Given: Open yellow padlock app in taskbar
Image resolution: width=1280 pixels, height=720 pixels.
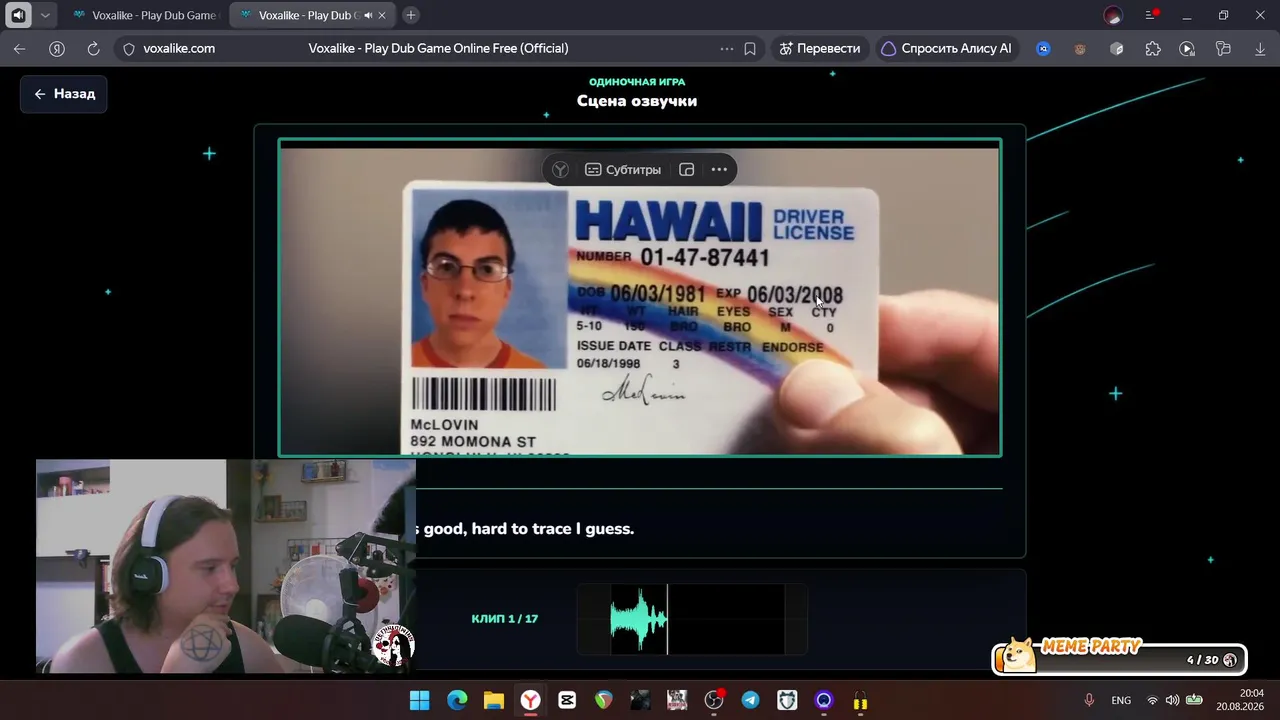Looking at the screenshot, I should point(861,700).
